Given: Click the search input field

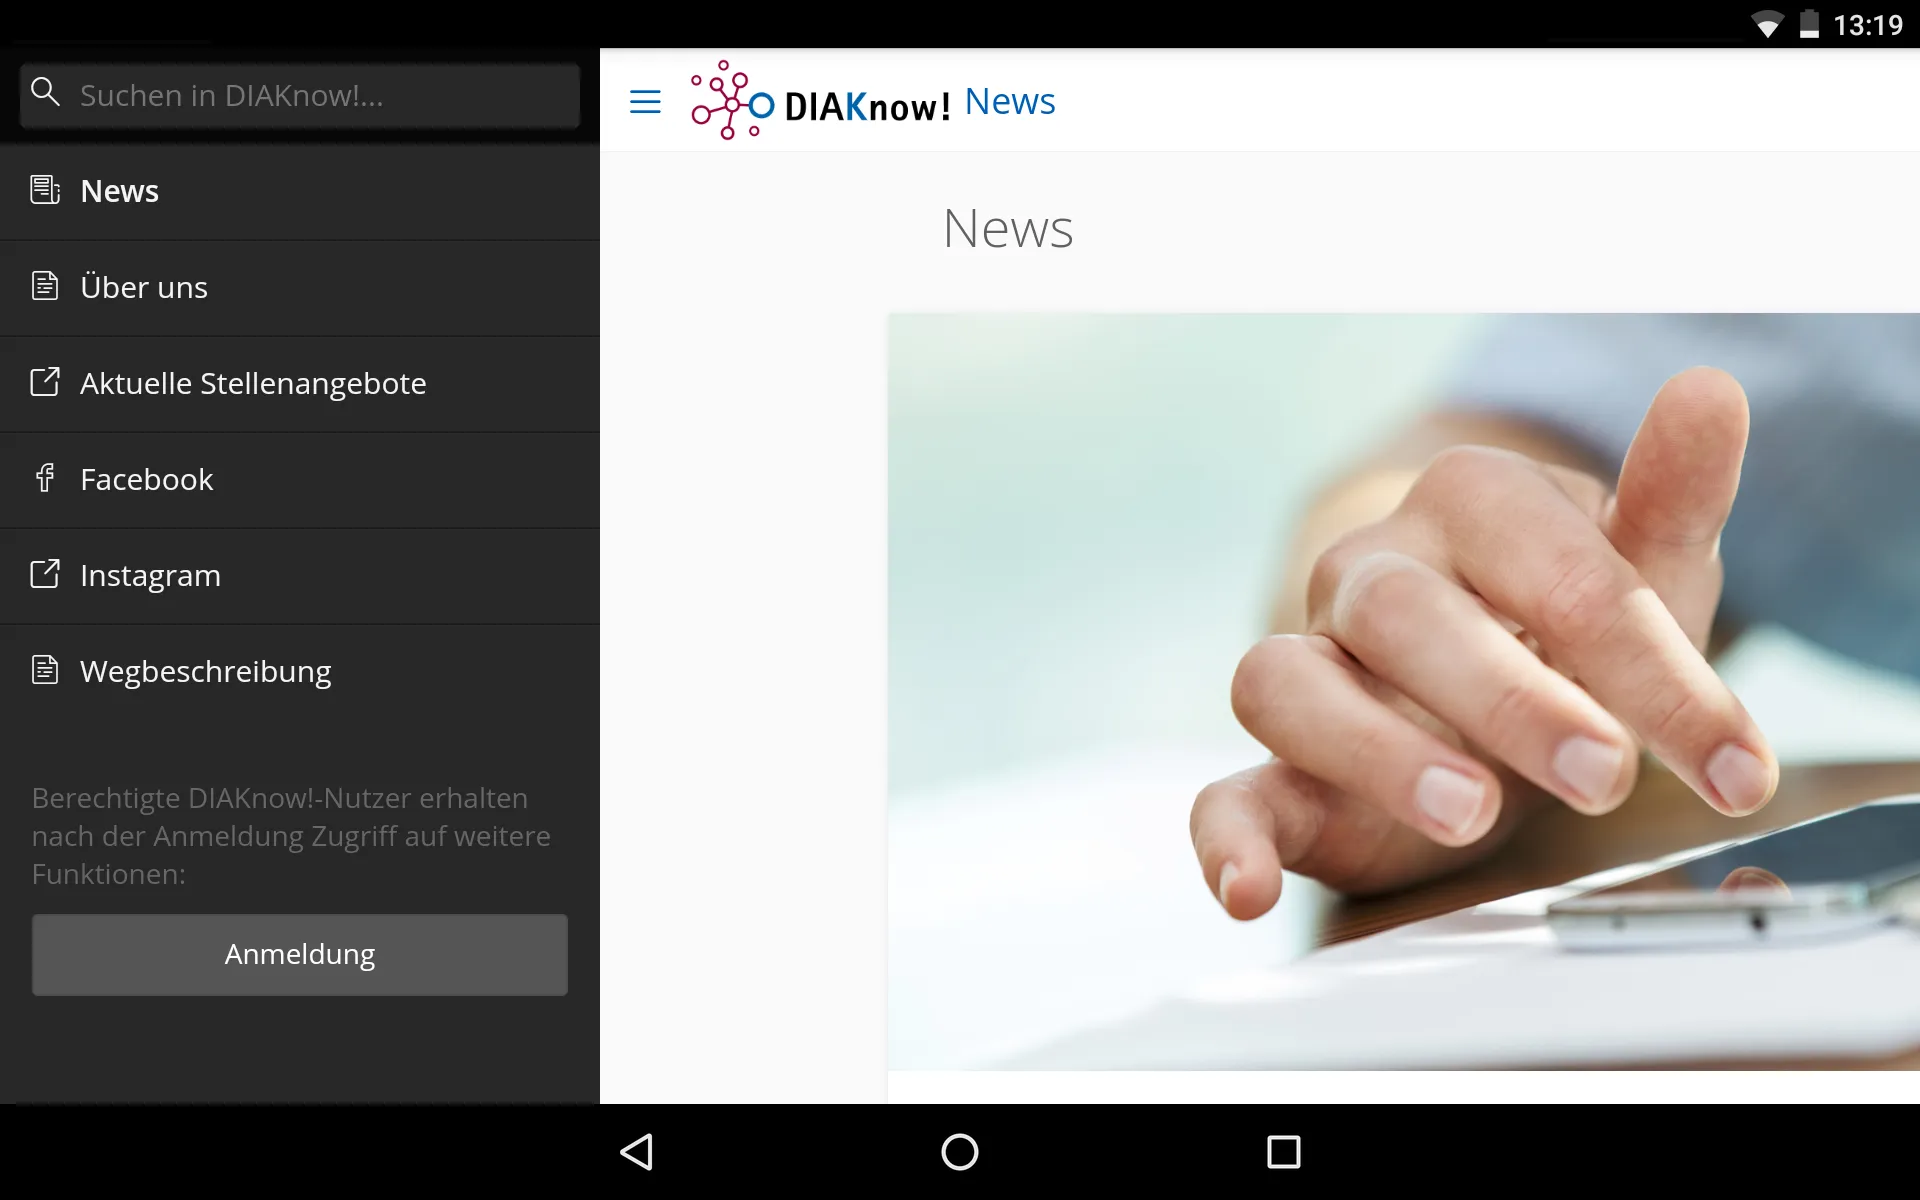Looking at the screenshot, I should [x=300, y=95].
